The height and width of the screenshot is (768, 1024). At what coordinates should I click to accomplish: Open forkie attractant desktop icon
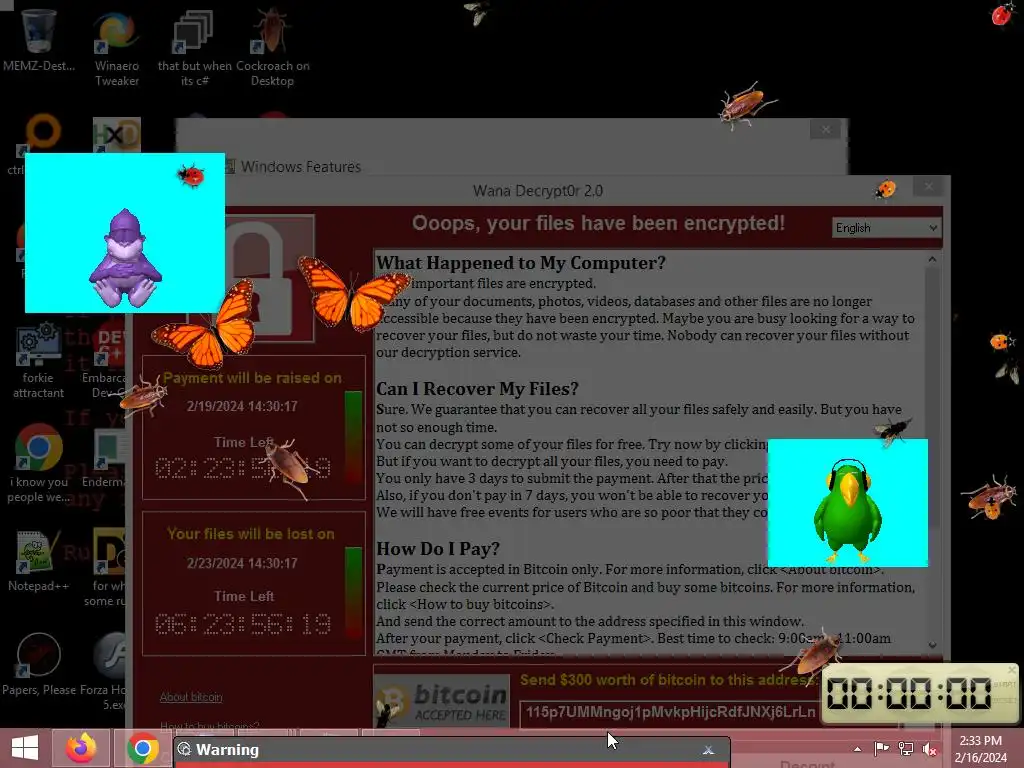[x=38, y=360]
